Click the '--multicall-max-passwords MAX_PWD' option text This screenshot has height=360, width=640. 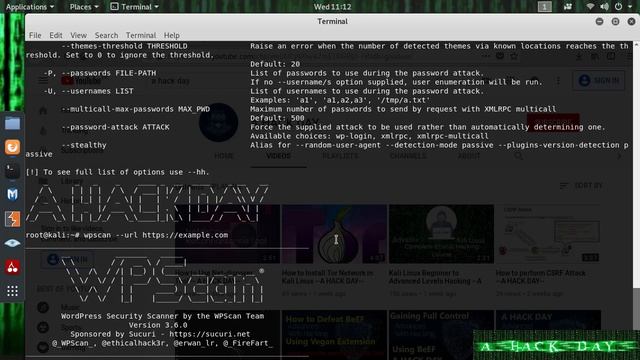coord(136,109)
